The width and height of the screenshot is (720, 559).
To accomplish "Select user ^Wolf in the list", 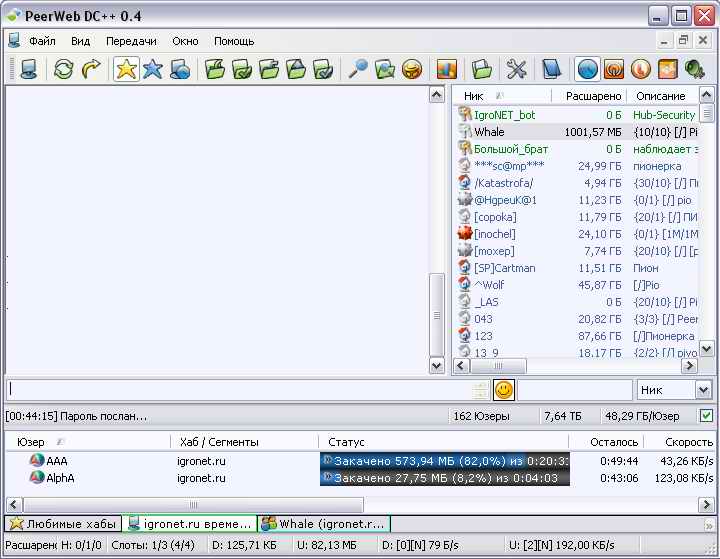I will (x=578, y=285).
